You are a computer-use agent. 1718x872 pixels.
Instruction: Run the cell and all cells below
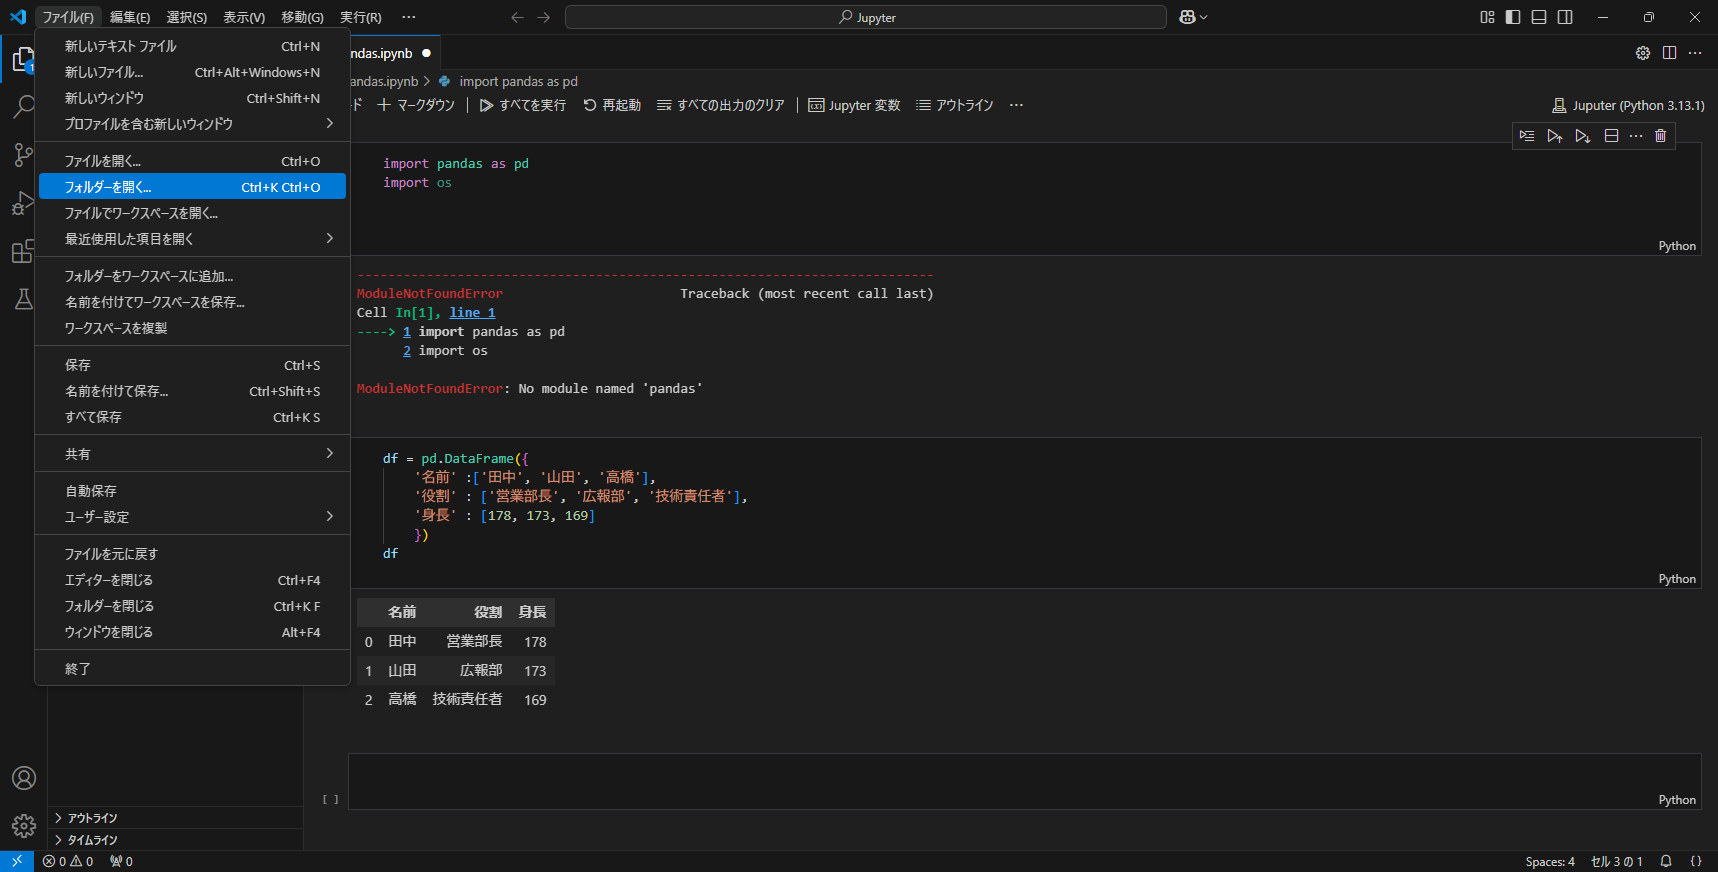[1582, 136]
